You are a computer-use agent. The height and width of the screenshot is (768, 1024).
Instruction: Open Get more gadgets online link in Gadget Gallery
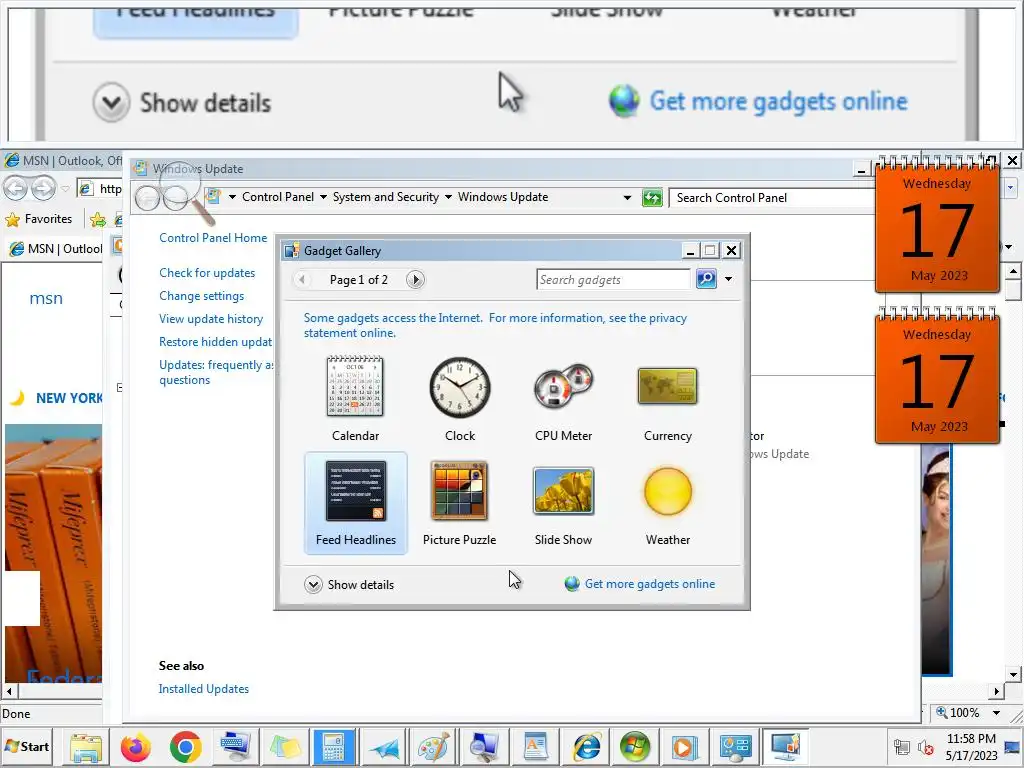pyautogui.click(x=640, y=584)
